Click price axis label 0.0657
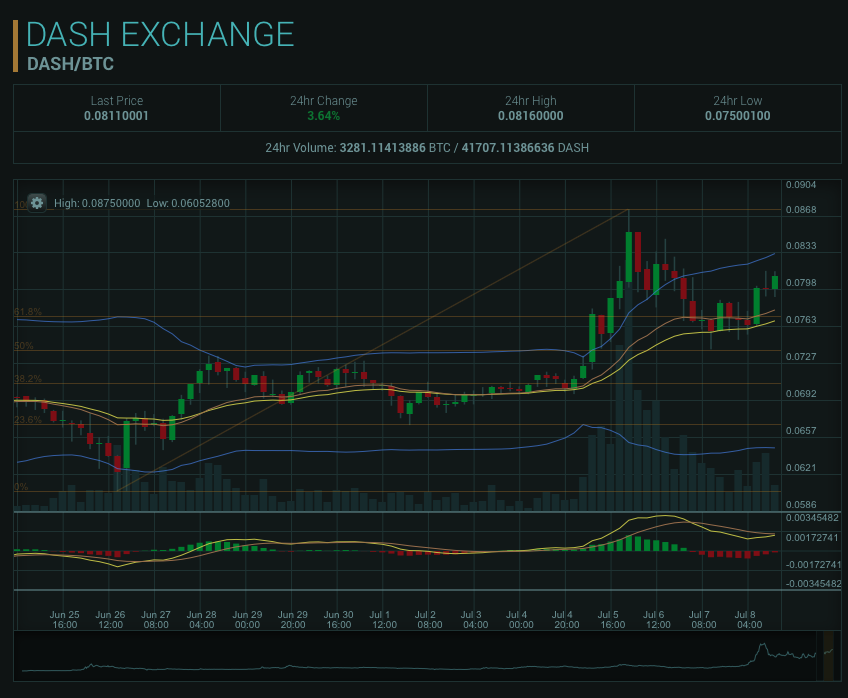Viewport: 848px width, 698px height. click(x=801, y=431)
